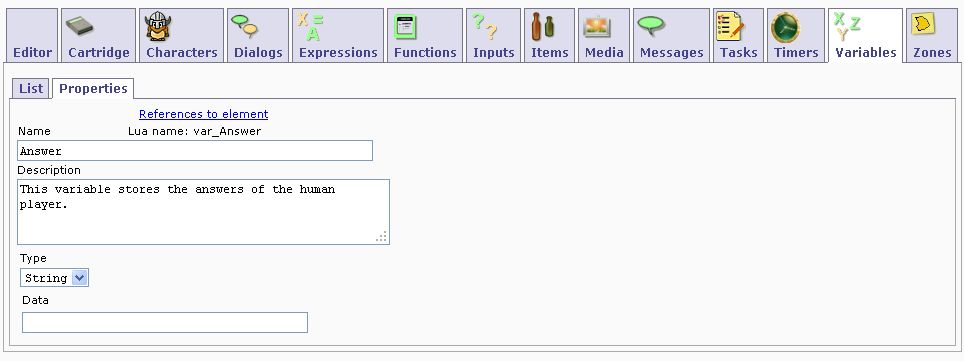Select the Inputs question marks icon

pyautogui.click(x=484, y=26)
